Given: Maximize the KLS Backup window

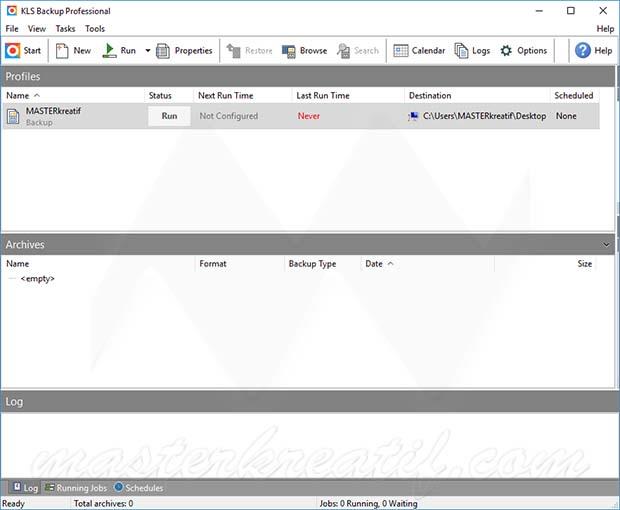Looking at the screenshot, I should pyautogui.click(x=571, y=11).
